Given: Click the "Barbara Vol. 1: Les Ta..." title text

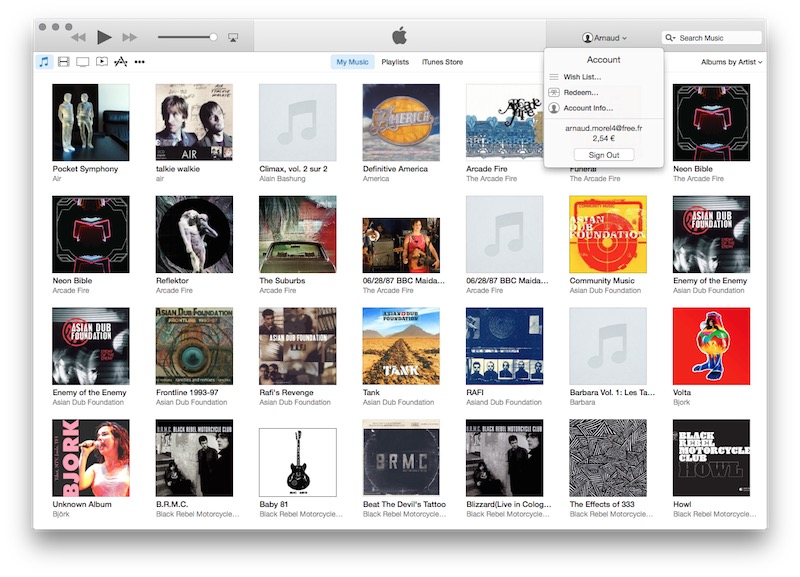Looking at the screenshot, I should 612,392.
